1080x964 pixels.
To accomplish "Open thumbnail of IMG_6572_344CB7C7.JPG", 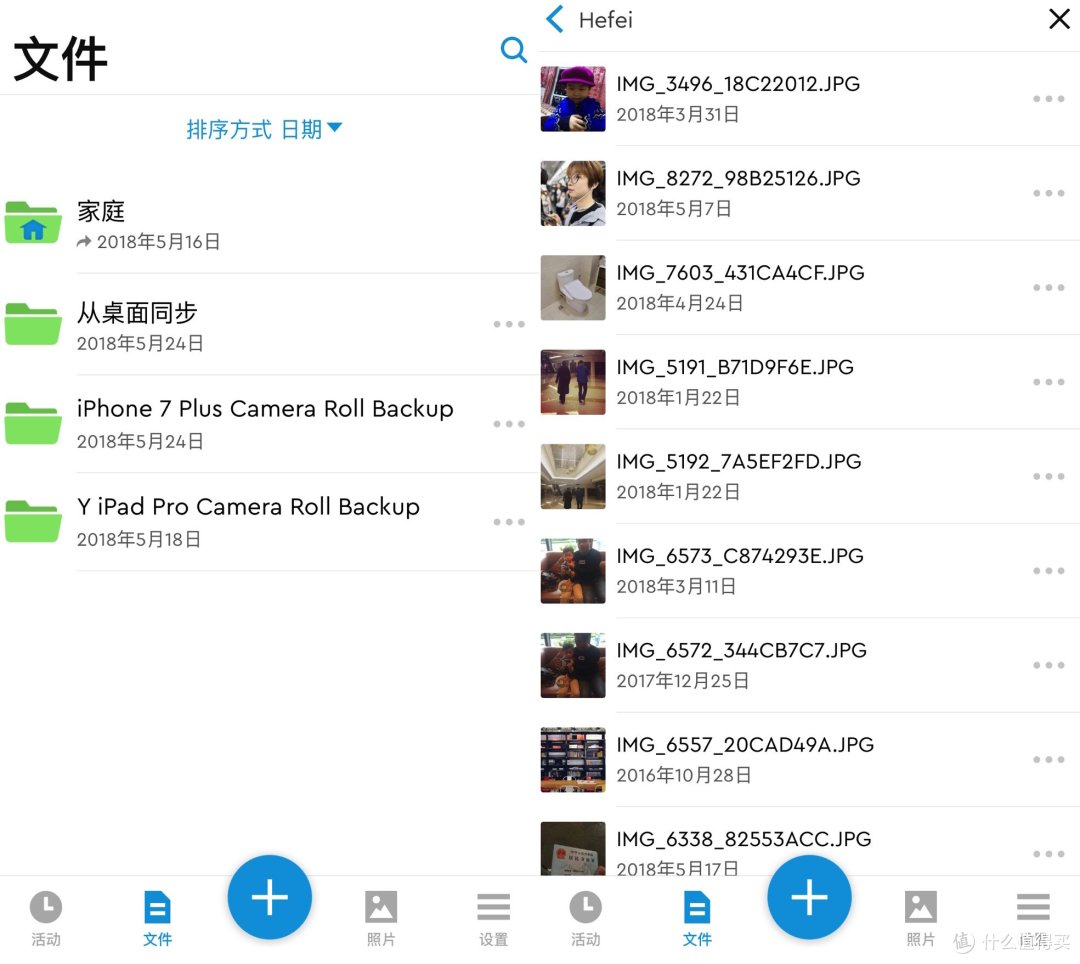I will click(x=573, y=664).
